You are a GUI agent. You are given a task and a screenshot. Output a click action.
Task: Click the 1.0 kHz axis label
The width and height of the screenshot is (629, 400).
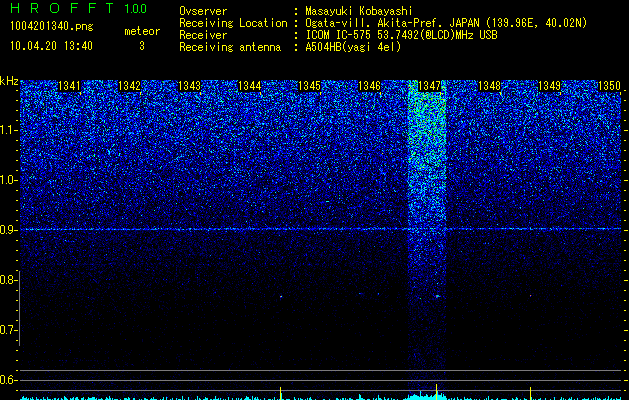click(7, 180)
